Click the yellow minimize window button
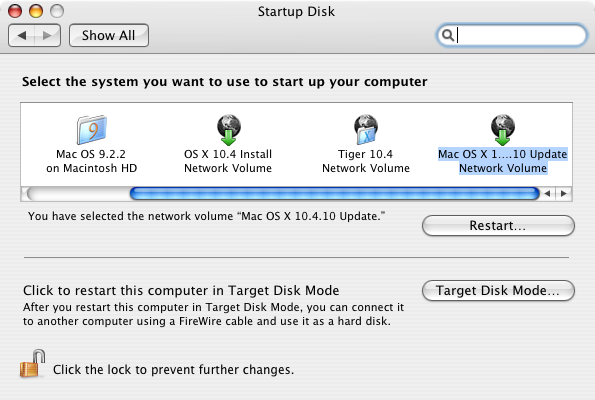595x400 pixels. (36, 11)
